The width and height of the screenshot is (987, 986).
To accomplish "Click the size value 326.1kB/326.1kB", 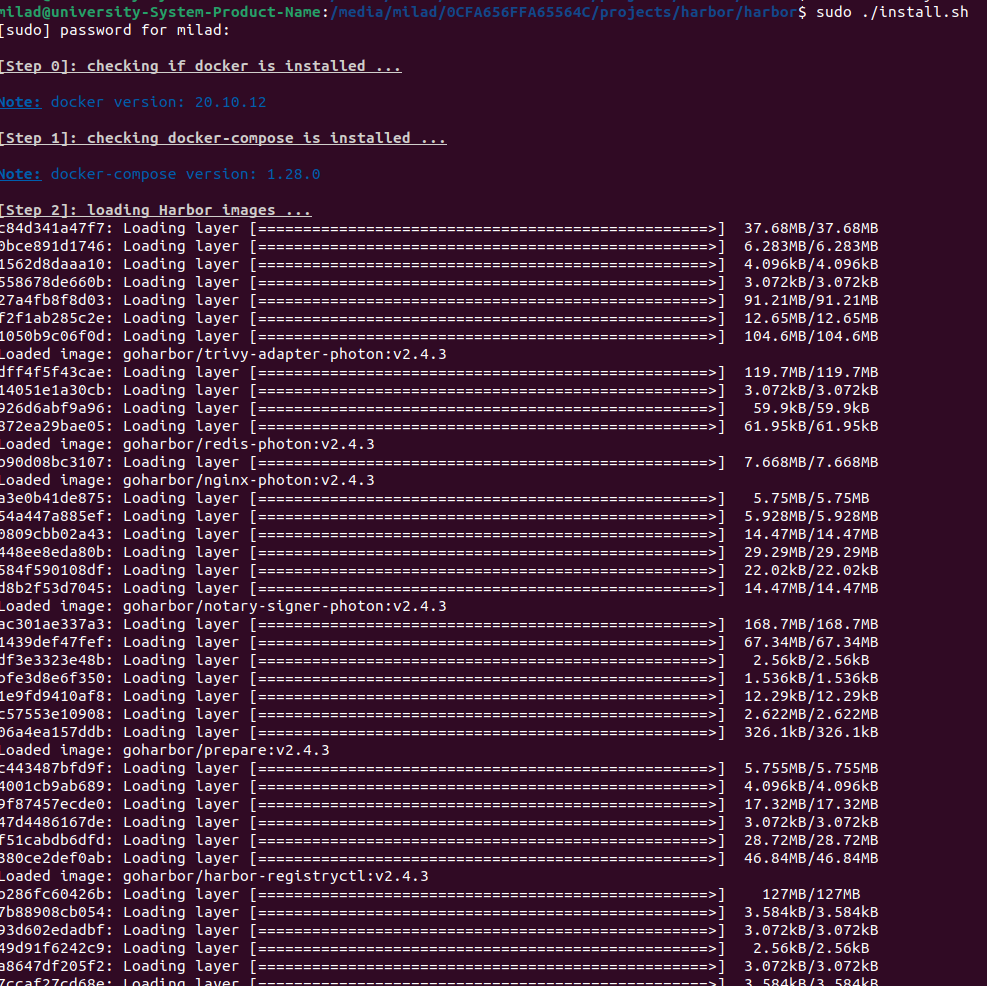I will coord(811,732).
